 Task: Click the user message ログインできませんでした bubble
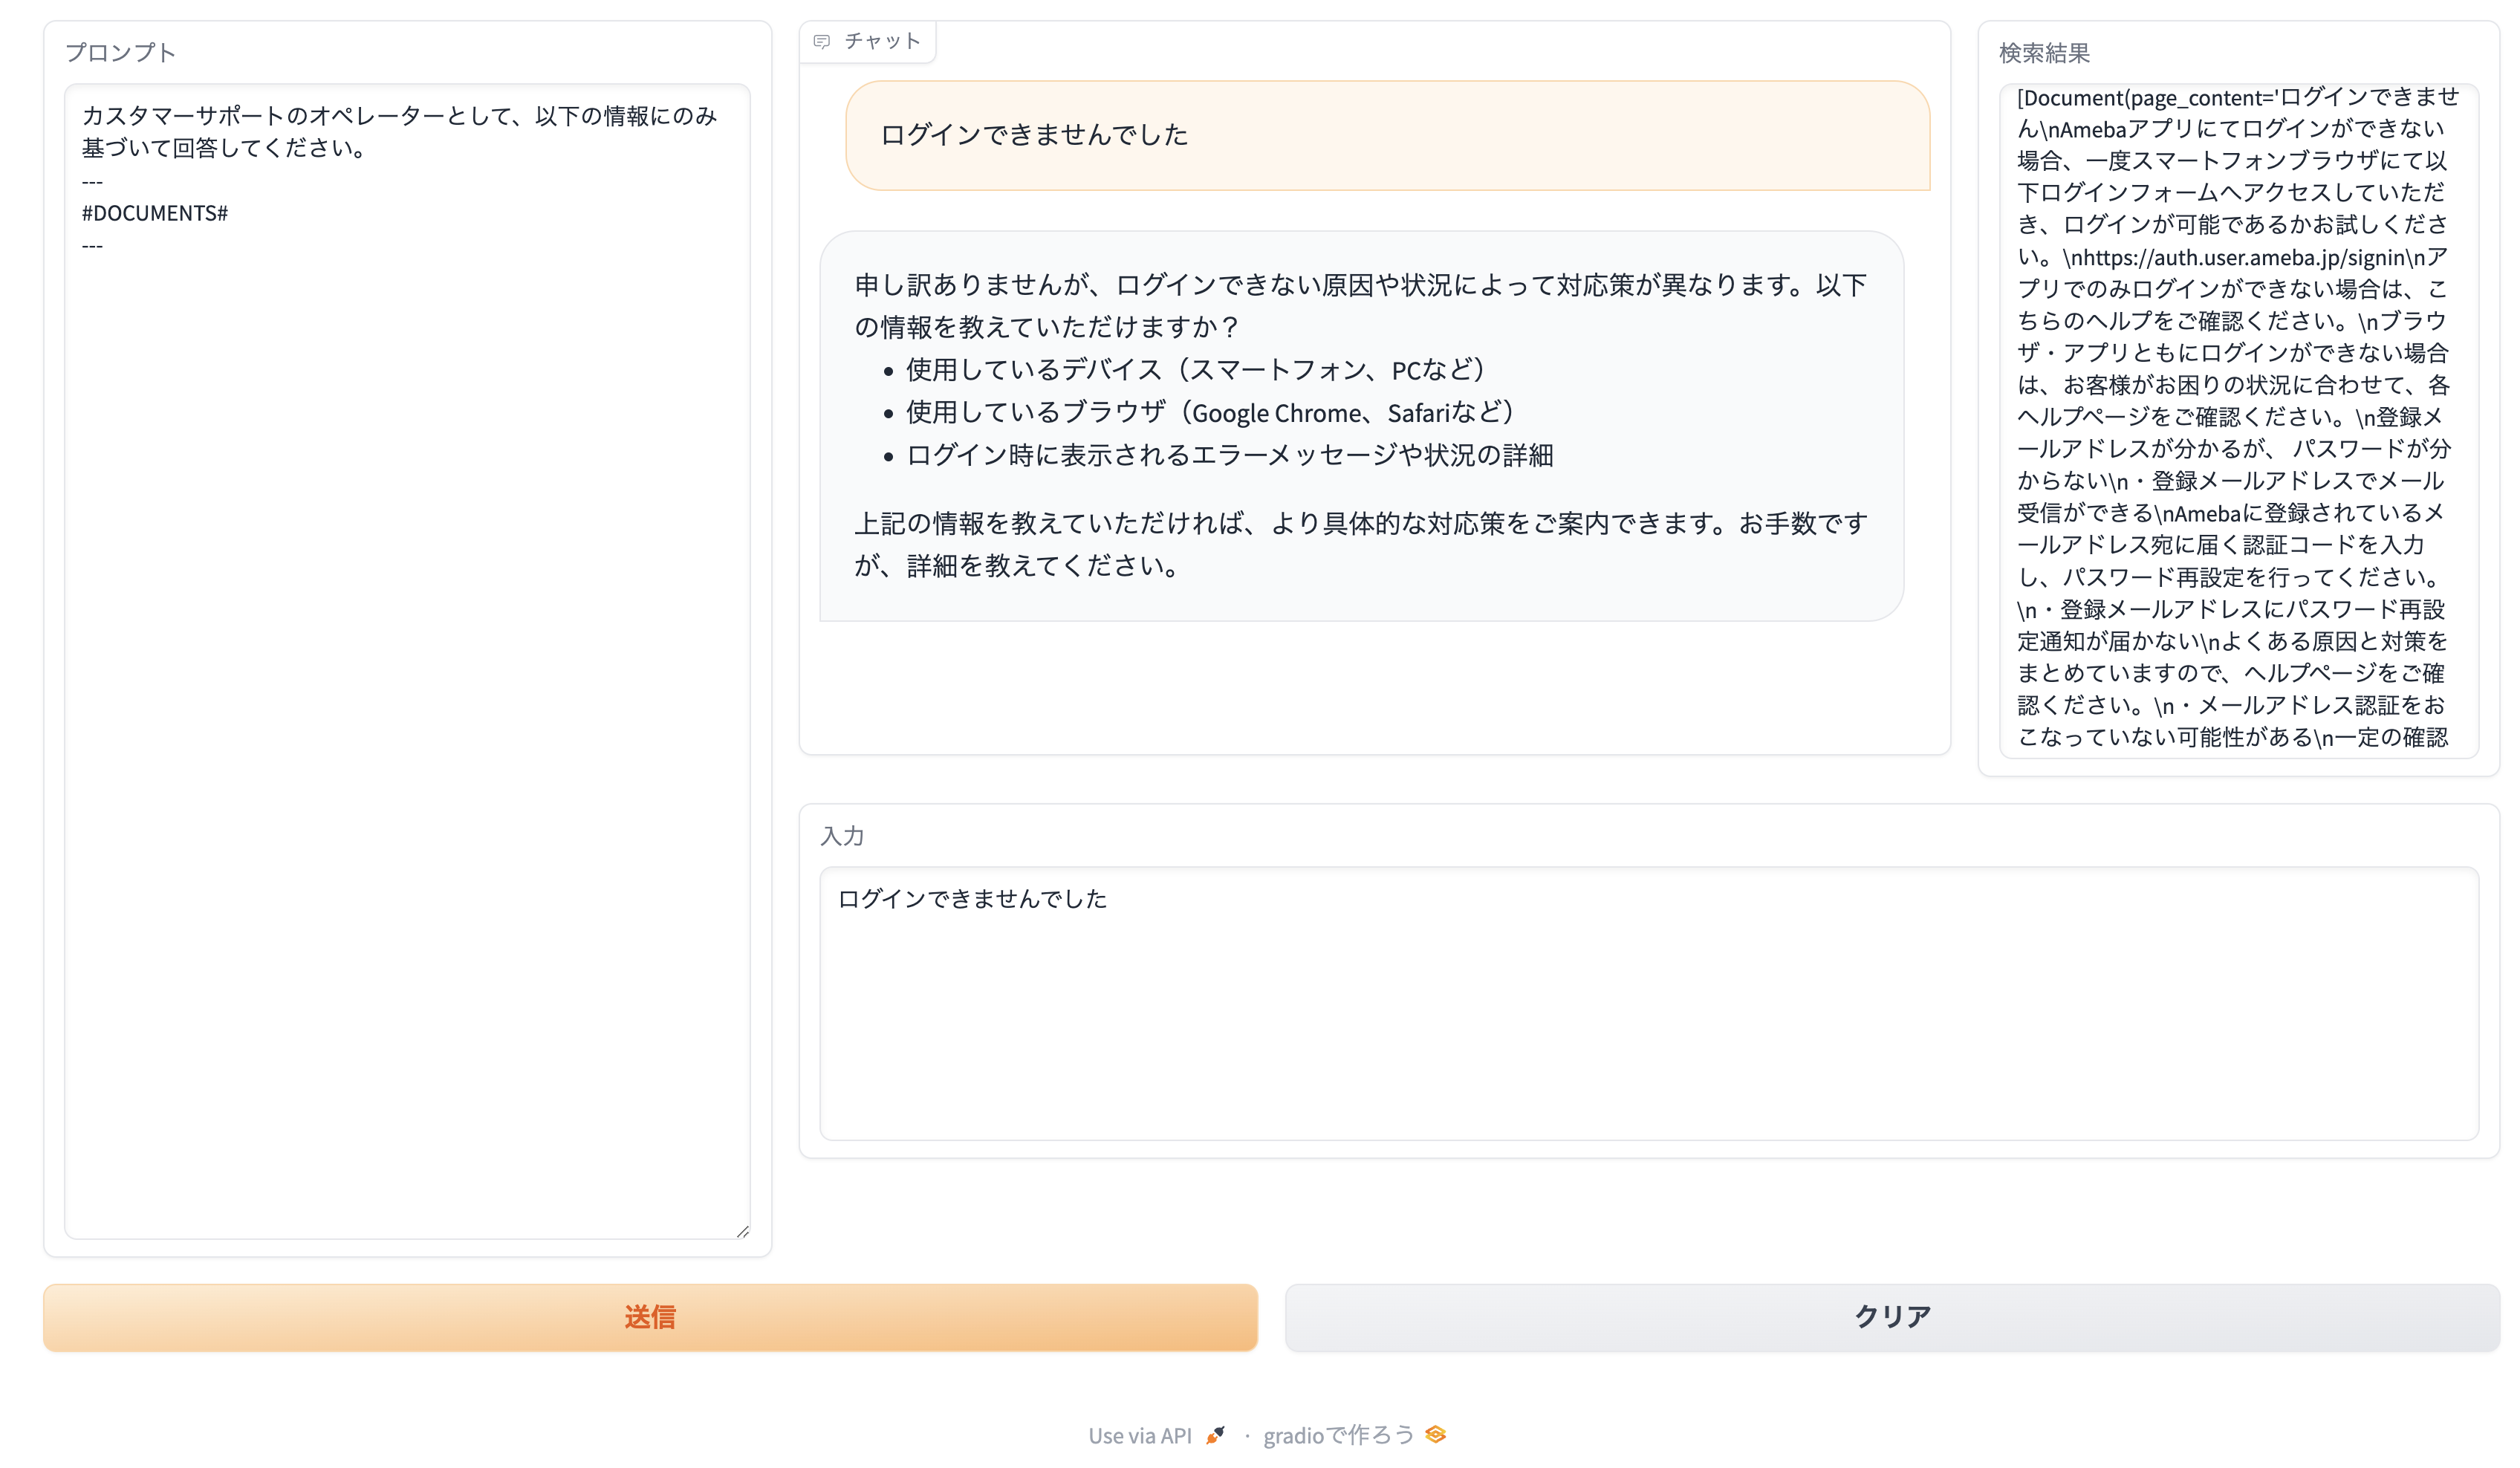pyautogui.click(x=1388, y=135)
